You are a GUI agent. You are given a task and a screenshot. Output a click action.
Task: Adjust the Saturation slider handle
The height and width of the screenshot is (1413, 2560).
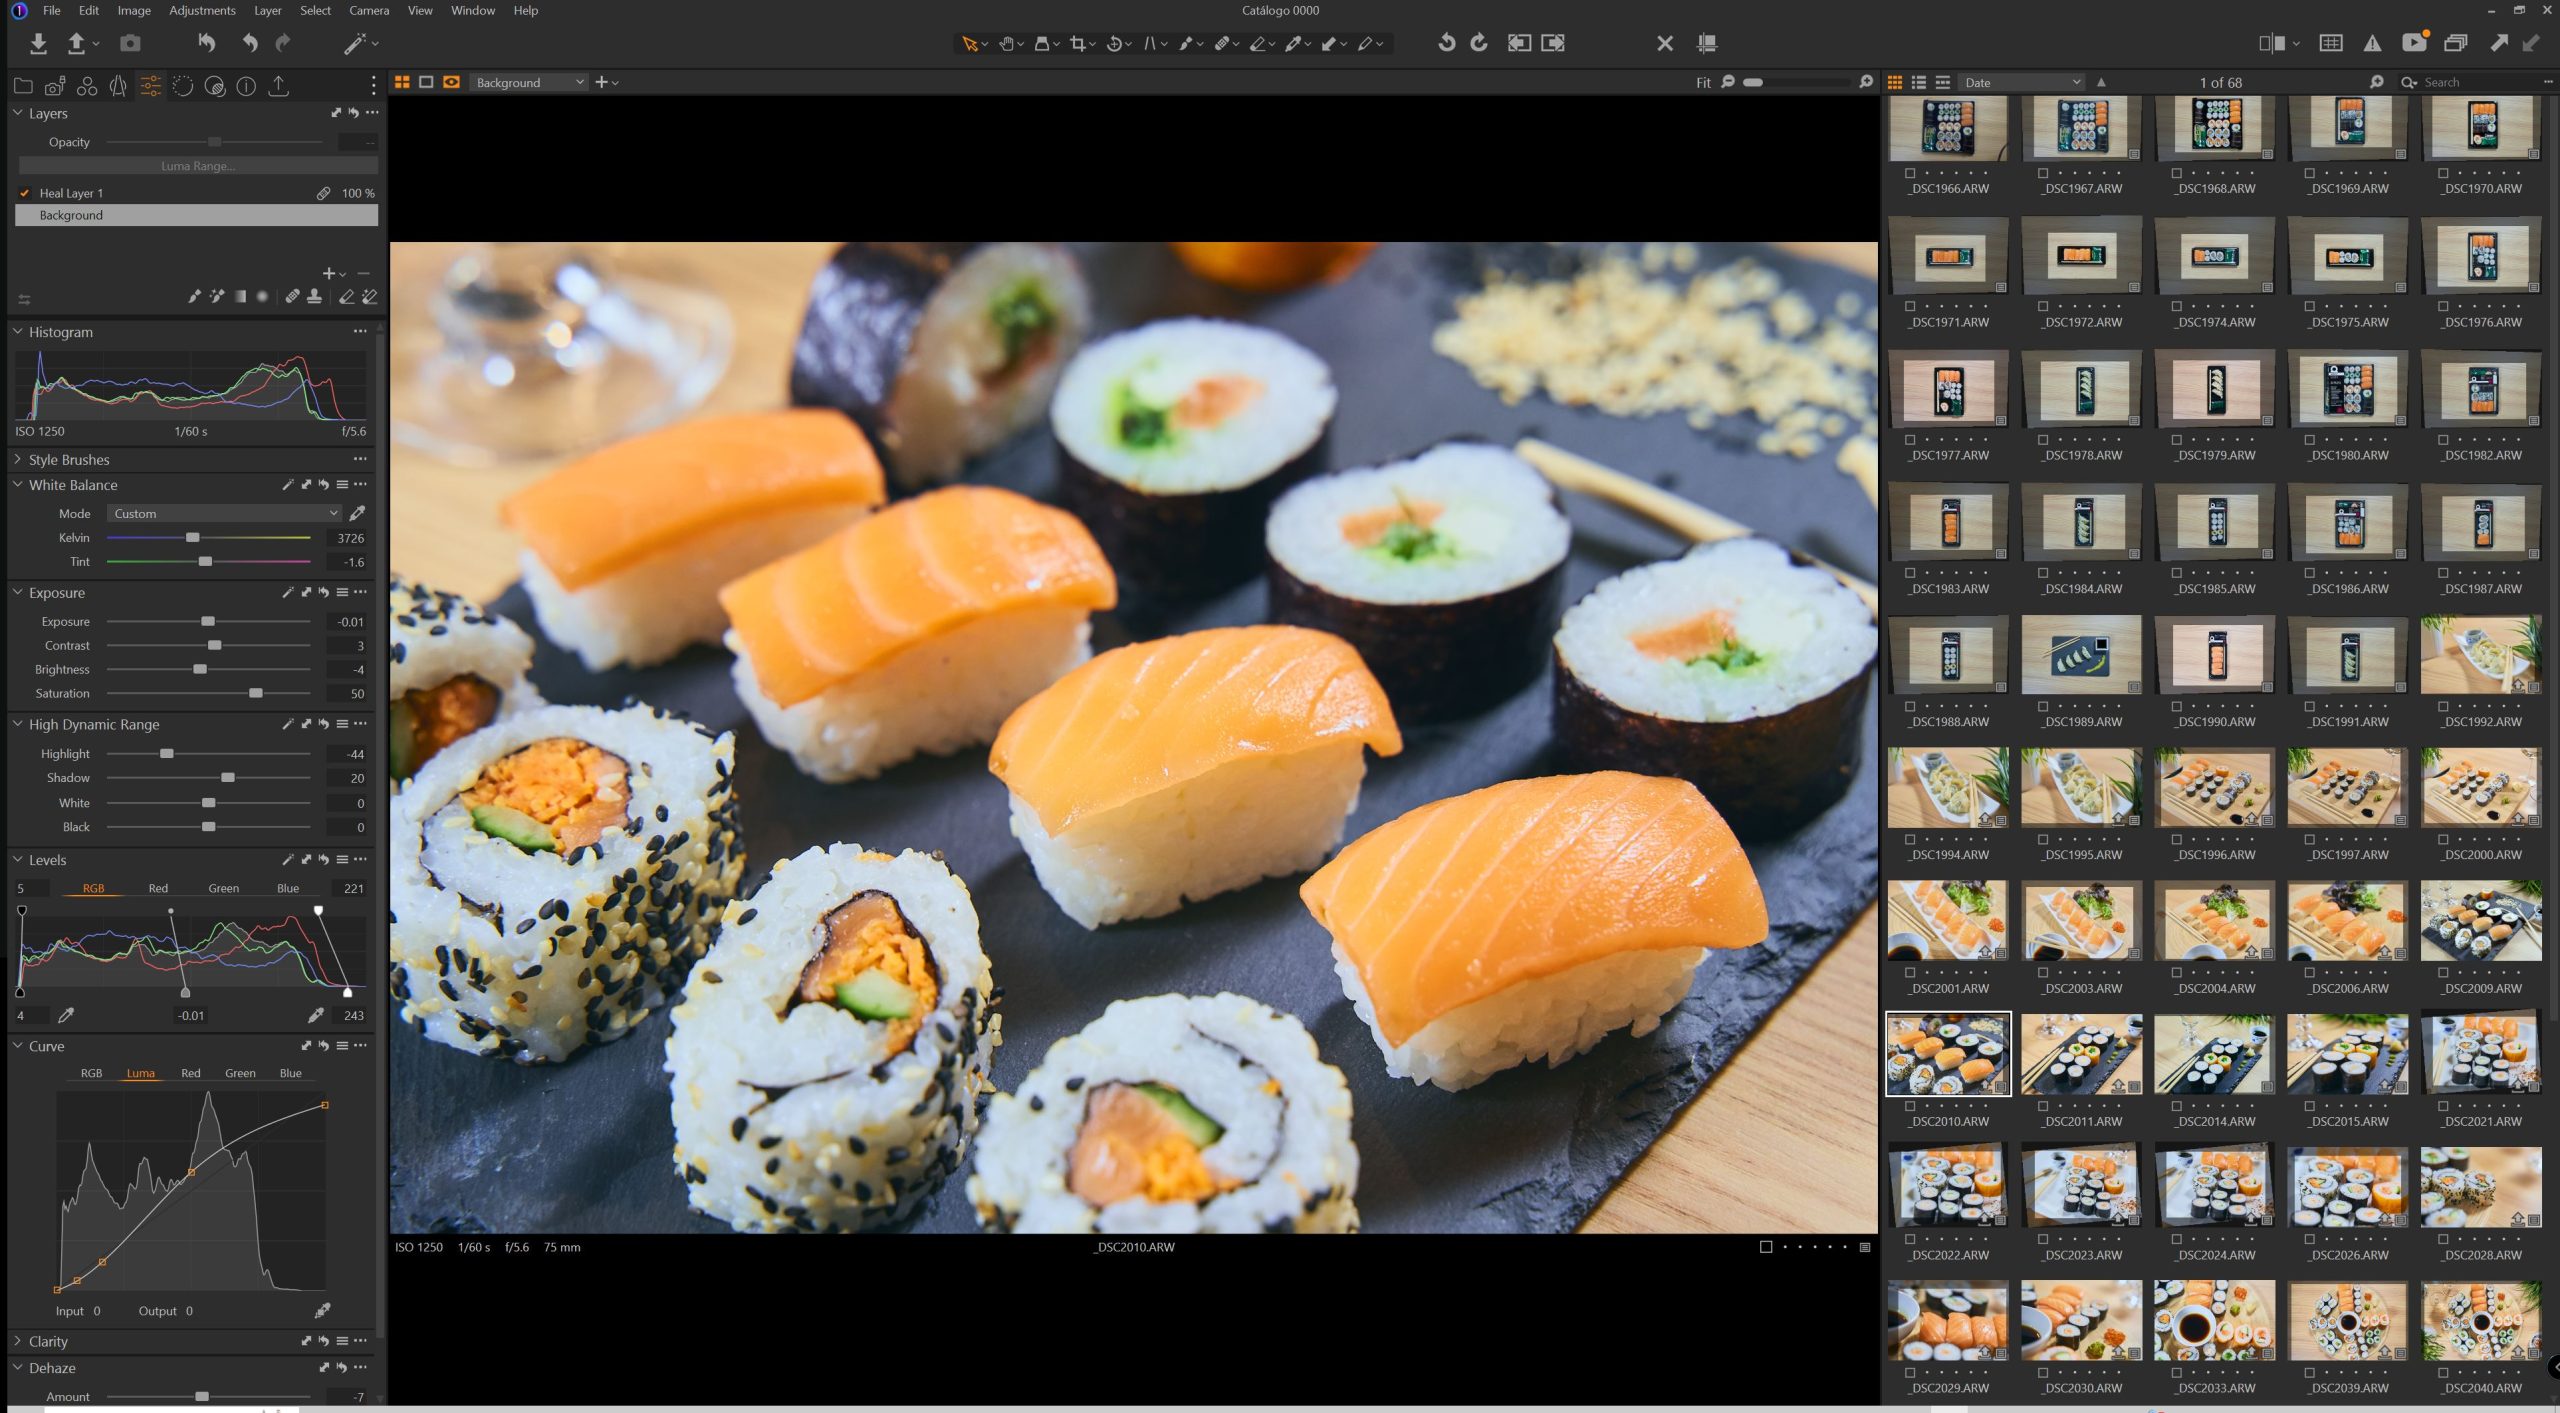coord(256,693)
